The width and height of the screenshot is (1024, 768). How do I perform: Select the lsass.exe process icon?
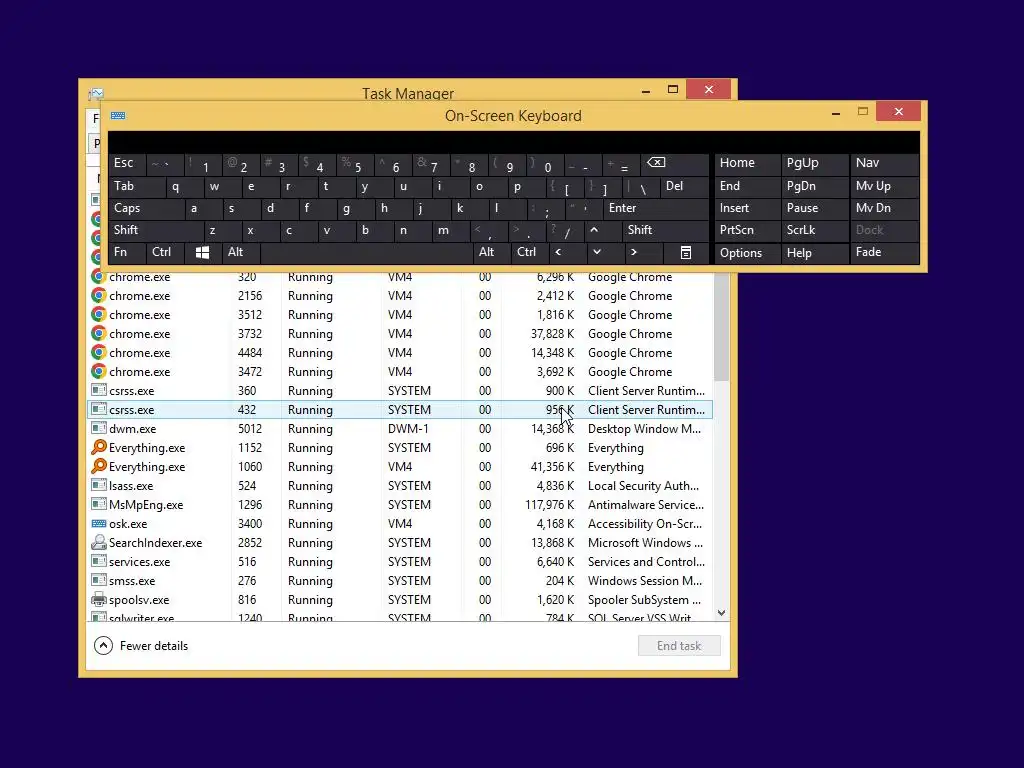[99, 486]
